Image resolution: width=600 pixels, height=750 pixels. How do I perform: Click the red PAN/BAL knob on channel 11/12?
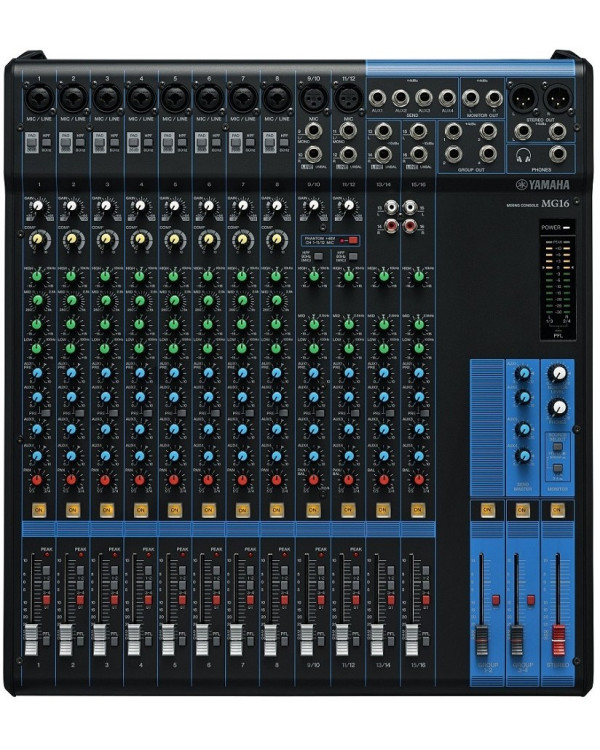[x=348, y=480]
